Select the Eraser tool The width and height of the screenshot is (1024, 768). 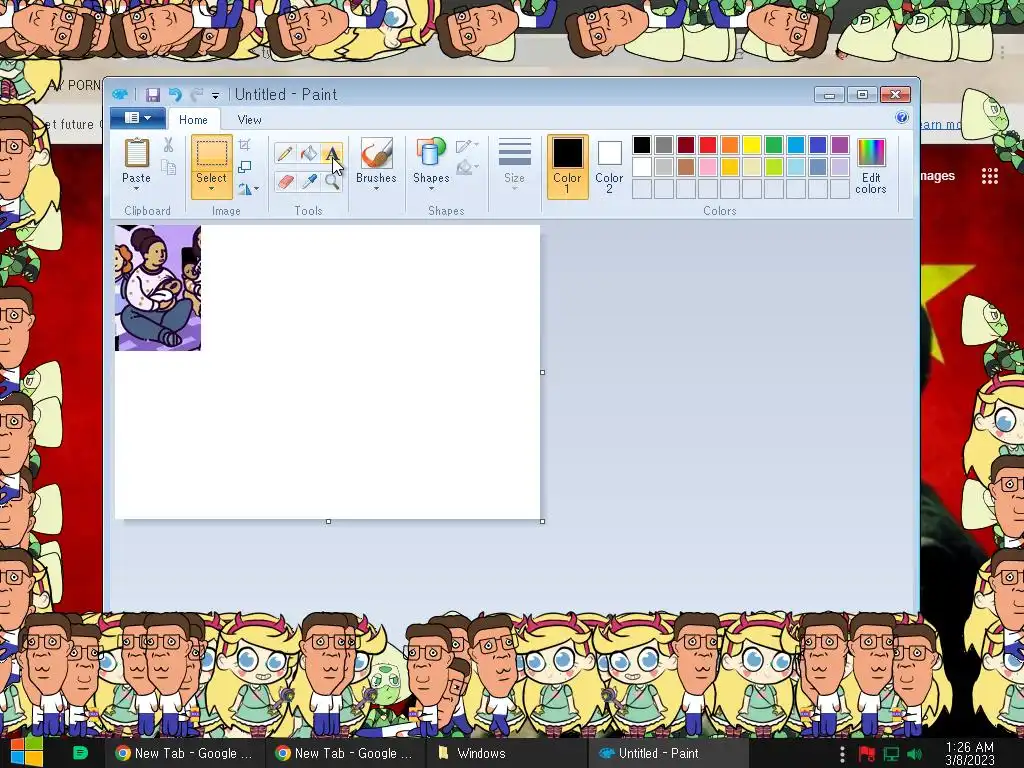coord(285,181)
